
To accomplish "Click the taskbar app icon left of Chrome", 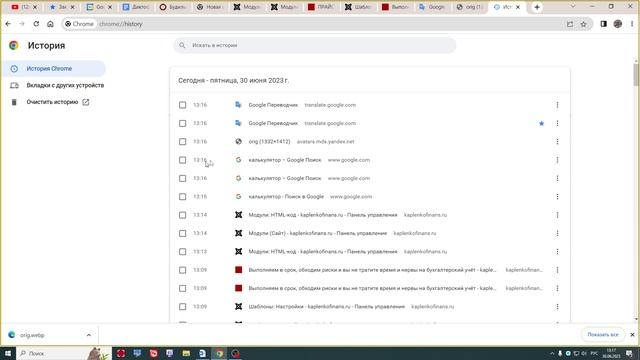I will pyautogui.click(x=202, y=353).
